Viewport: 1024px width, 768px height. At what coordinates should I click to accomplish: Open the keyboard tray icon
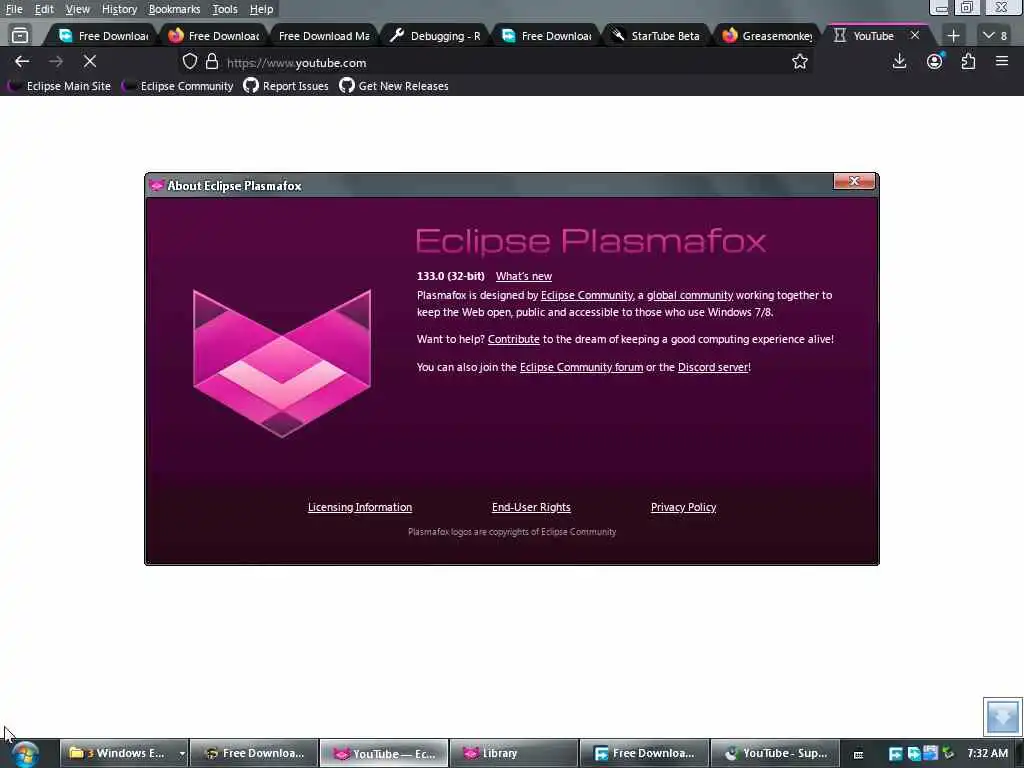858,754
